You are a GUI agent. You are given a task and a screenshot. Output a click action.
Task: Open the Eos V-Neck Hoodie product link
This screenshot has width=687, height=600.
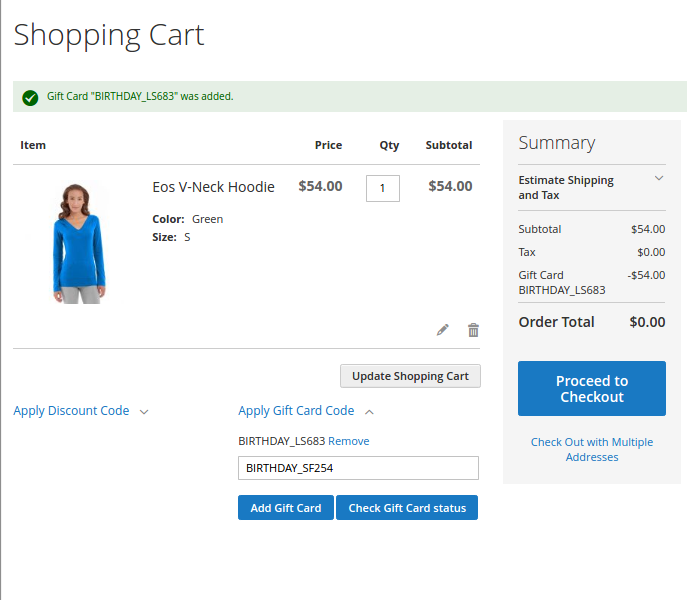pos(213,187)
